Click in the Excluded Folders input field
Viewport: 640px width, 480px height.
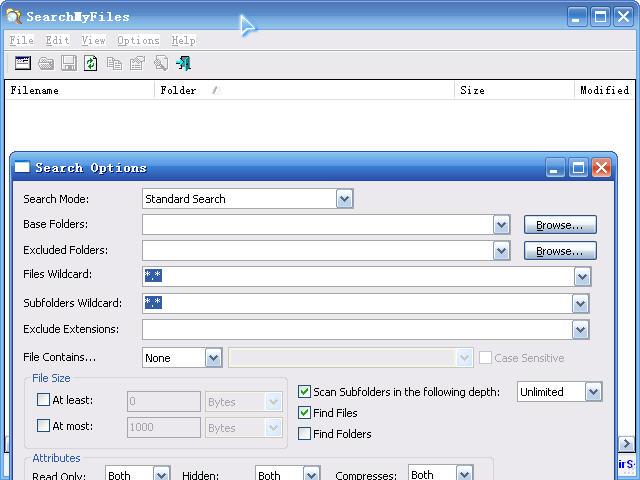point(318,251)
